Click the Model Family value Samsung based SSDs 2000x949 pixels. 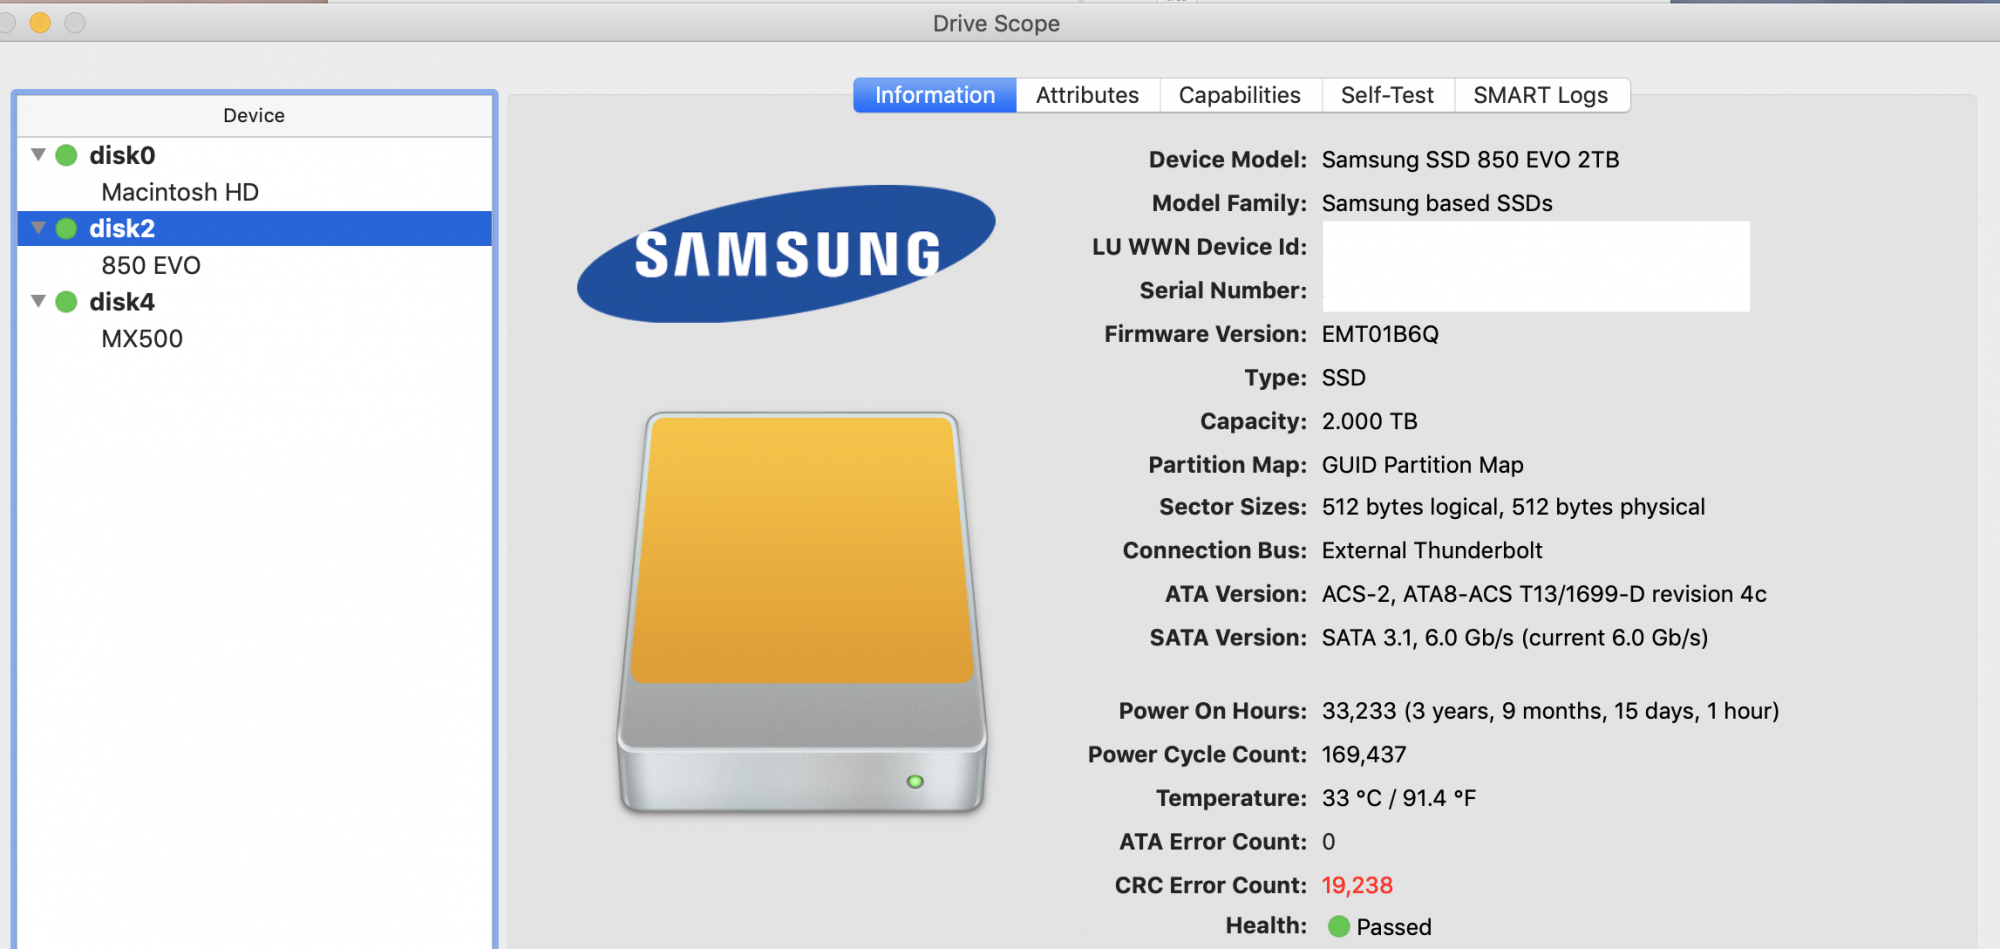[x=1437, y=204]
